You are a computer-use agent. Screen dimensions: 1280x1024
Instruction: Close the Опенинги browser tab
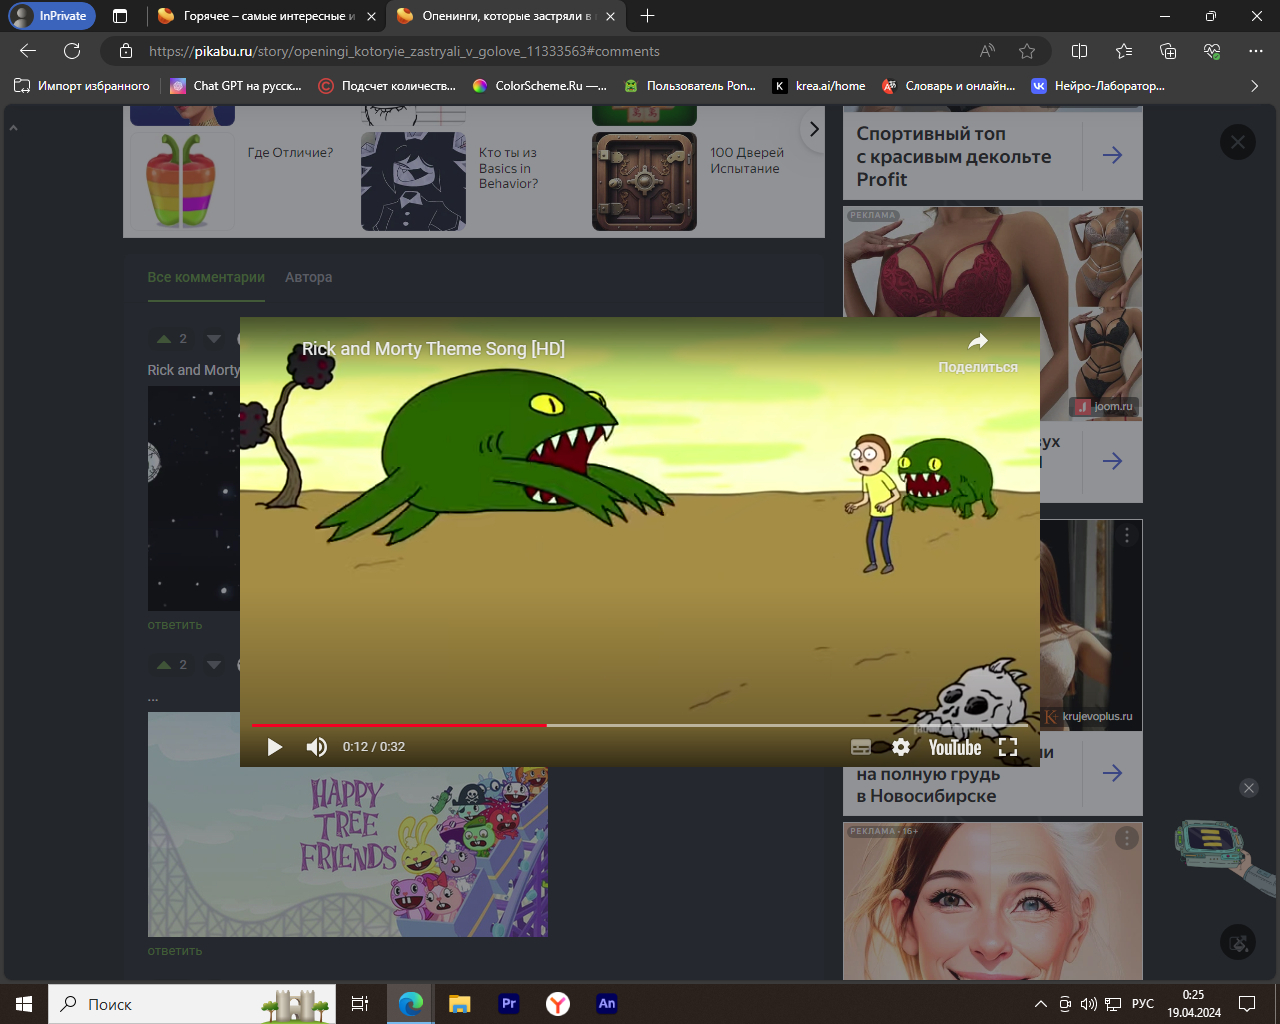coord(610,16)
